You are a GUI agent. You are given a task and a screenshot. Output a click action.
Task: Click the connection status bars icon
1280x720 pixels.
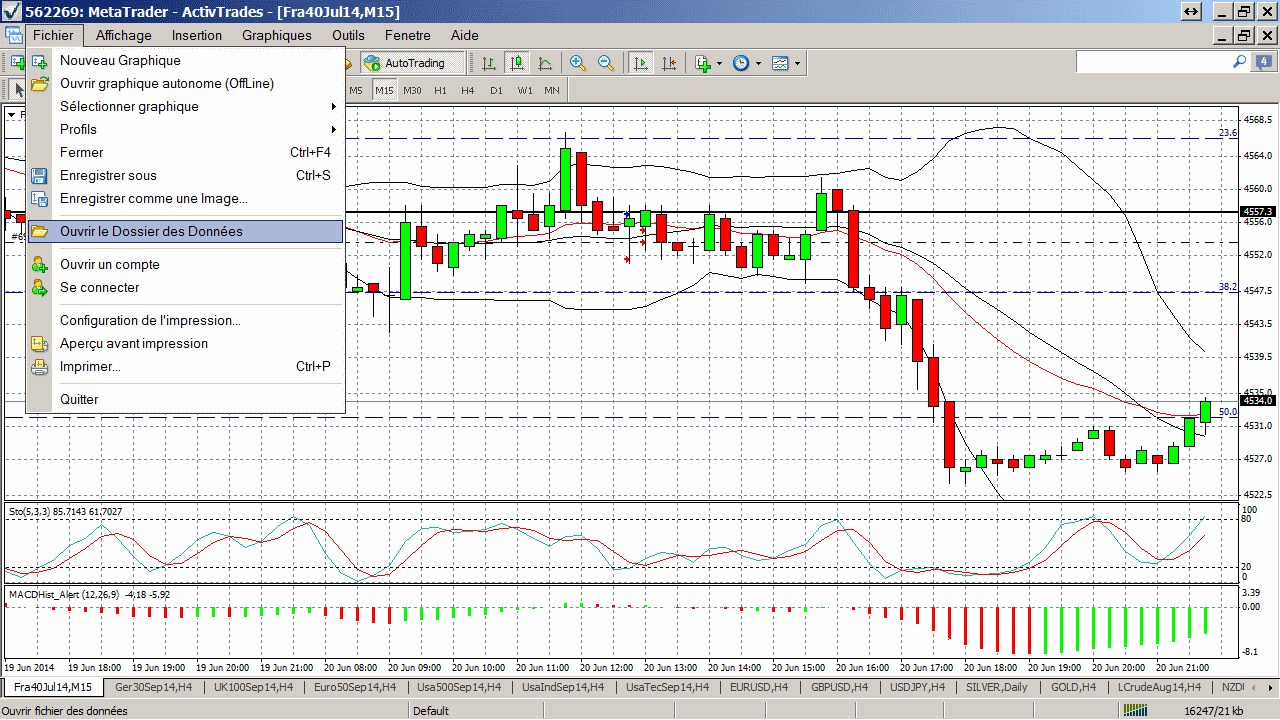(1134, 711)
